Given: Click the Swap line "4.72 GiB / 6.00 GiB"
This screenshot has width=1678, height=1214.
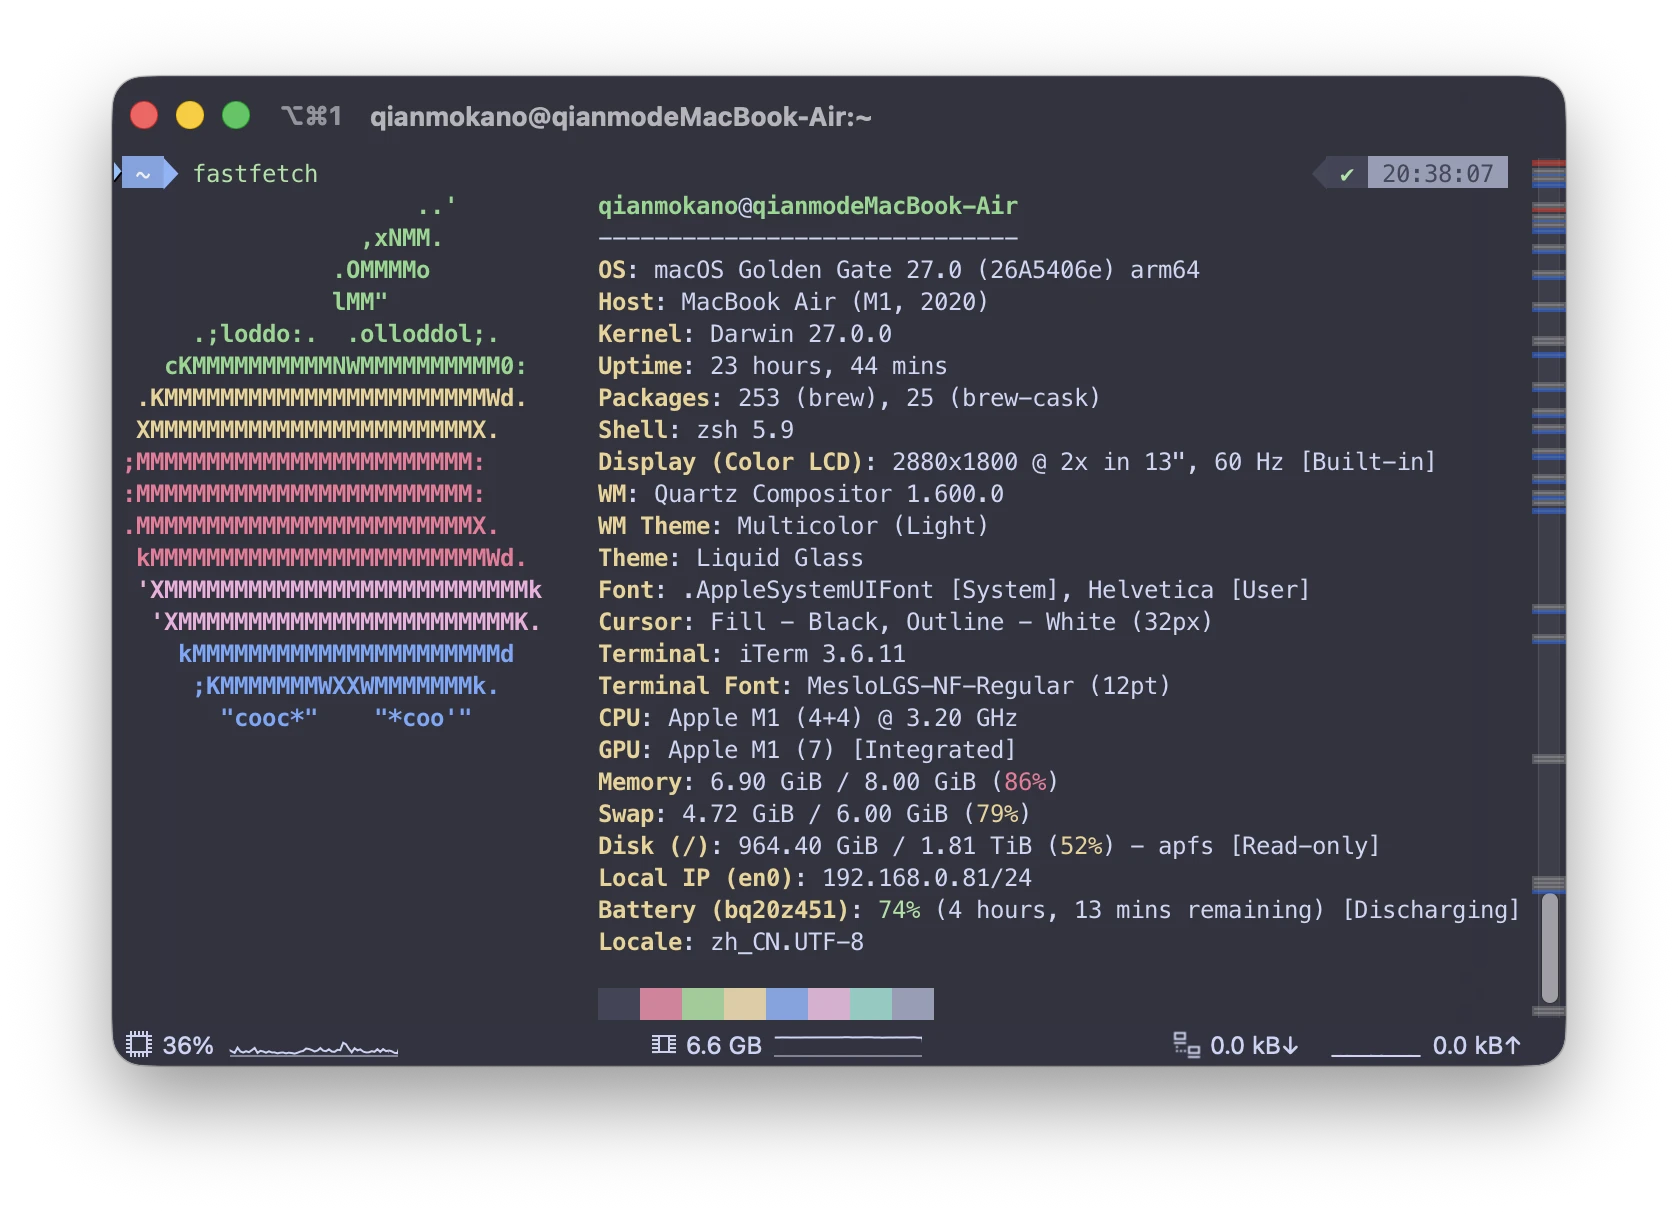Looking at the screenshot, I should [815, 814].
